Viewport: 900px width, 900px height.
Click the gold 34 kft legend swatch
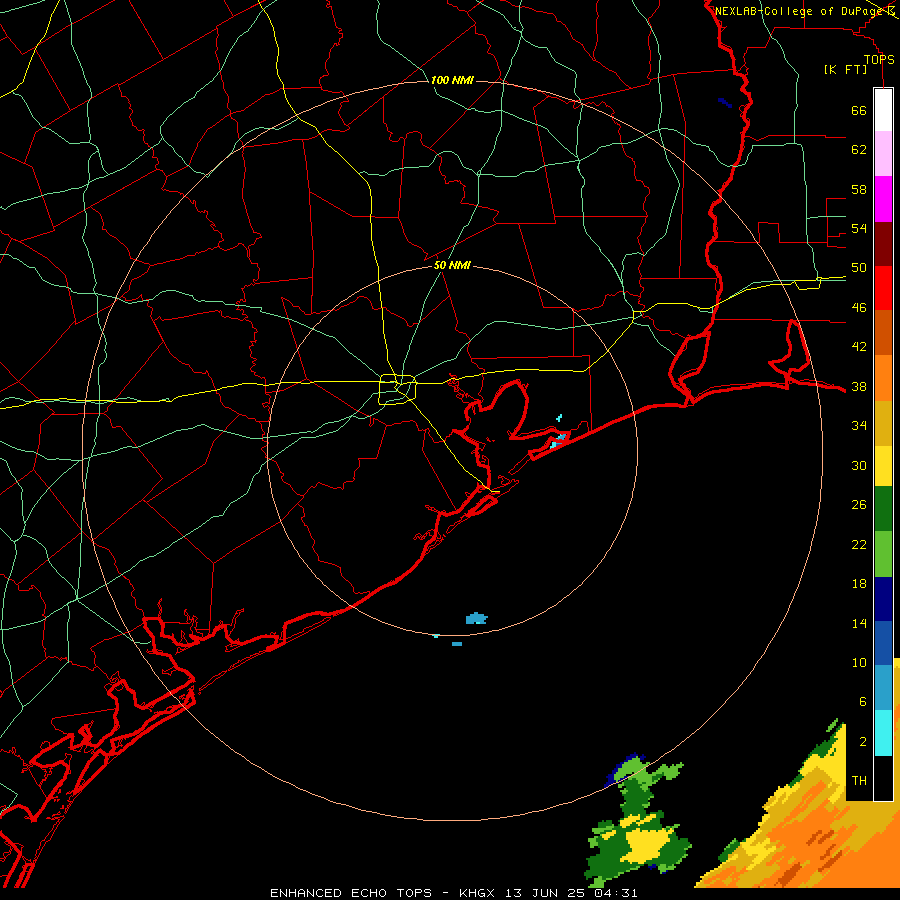[883, 422]
